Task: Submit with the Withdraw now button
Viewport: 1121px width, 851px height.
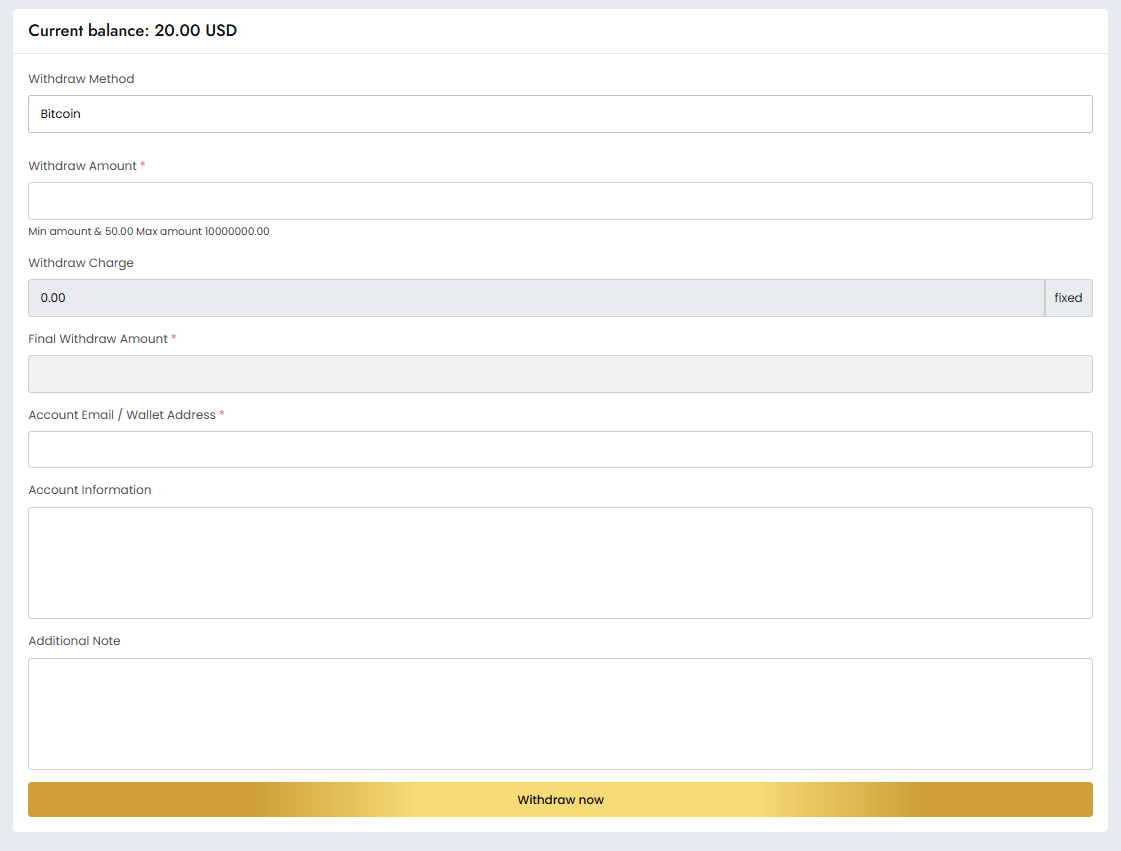Action: 560,800
